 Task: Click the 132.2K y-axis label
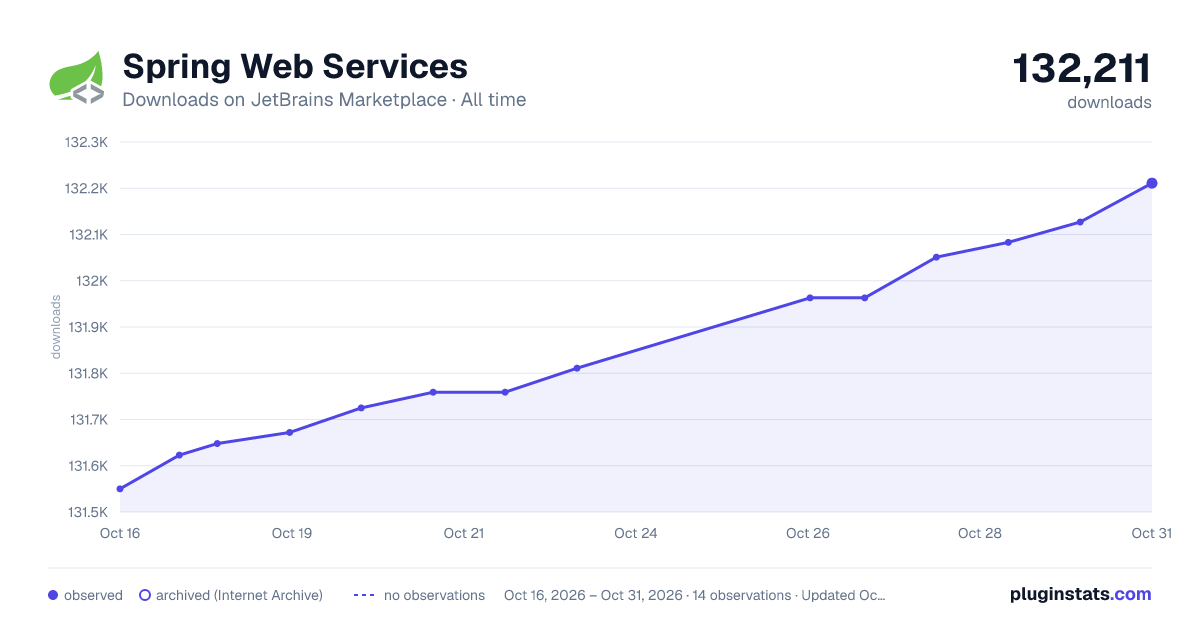point(86,188)
